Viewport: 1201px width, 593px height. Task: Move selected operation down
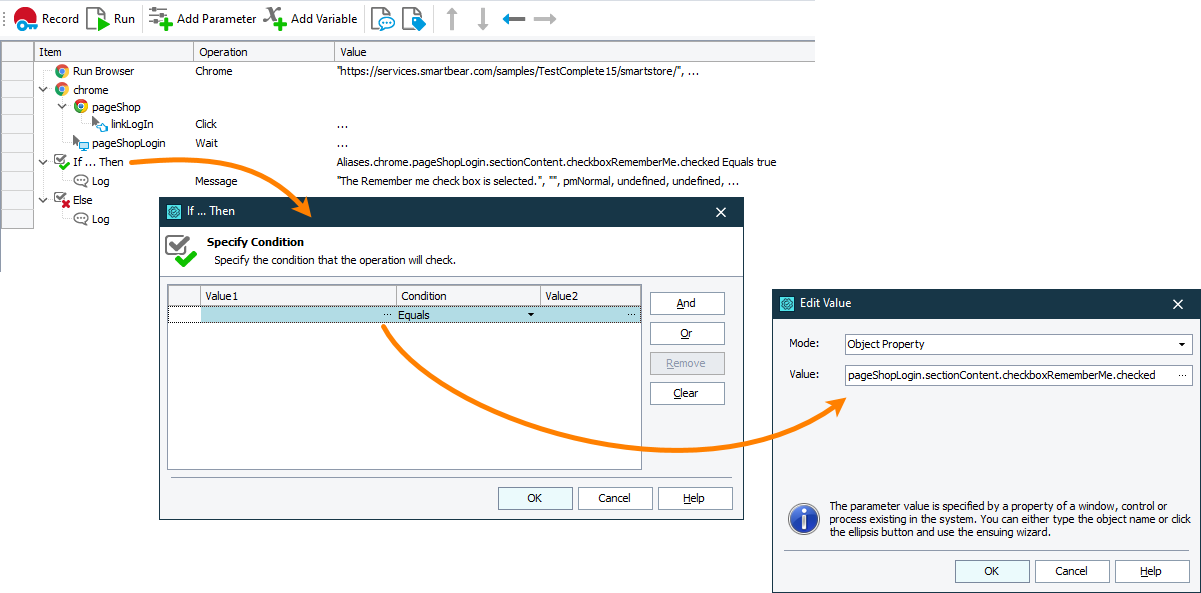tap(483, 18)
